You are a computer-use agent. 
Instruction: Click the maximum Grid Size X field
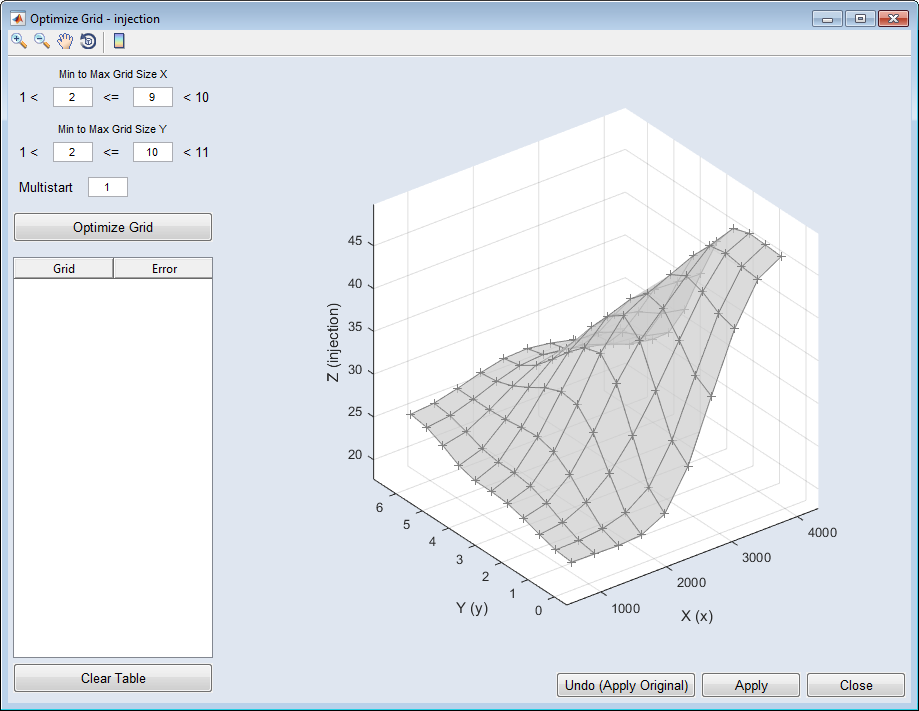[153, 97]
